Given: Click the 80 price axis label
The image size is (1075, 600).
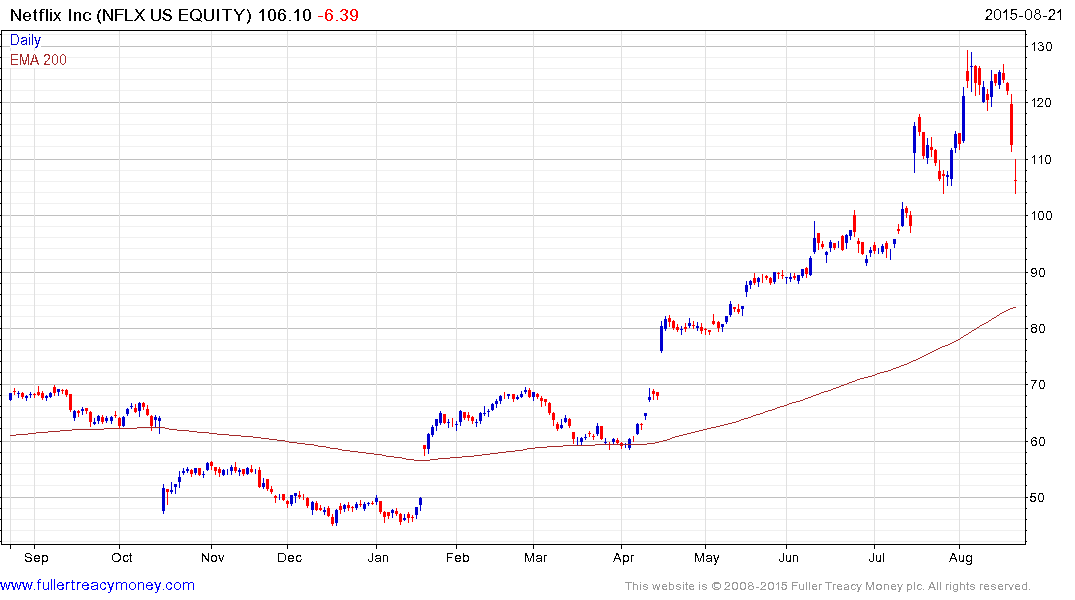Looking at the screenshot, I should [1038, 328].
